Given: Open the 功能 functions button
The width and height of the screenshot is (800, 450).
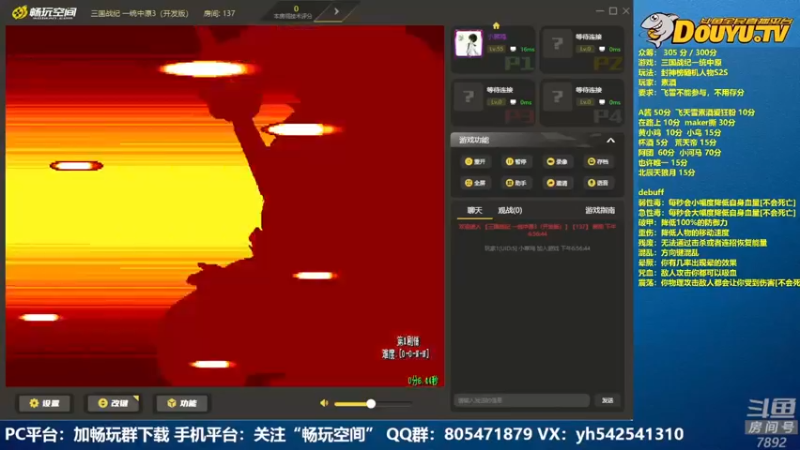Looking at the screenshot, I should (x=182, y=403).
